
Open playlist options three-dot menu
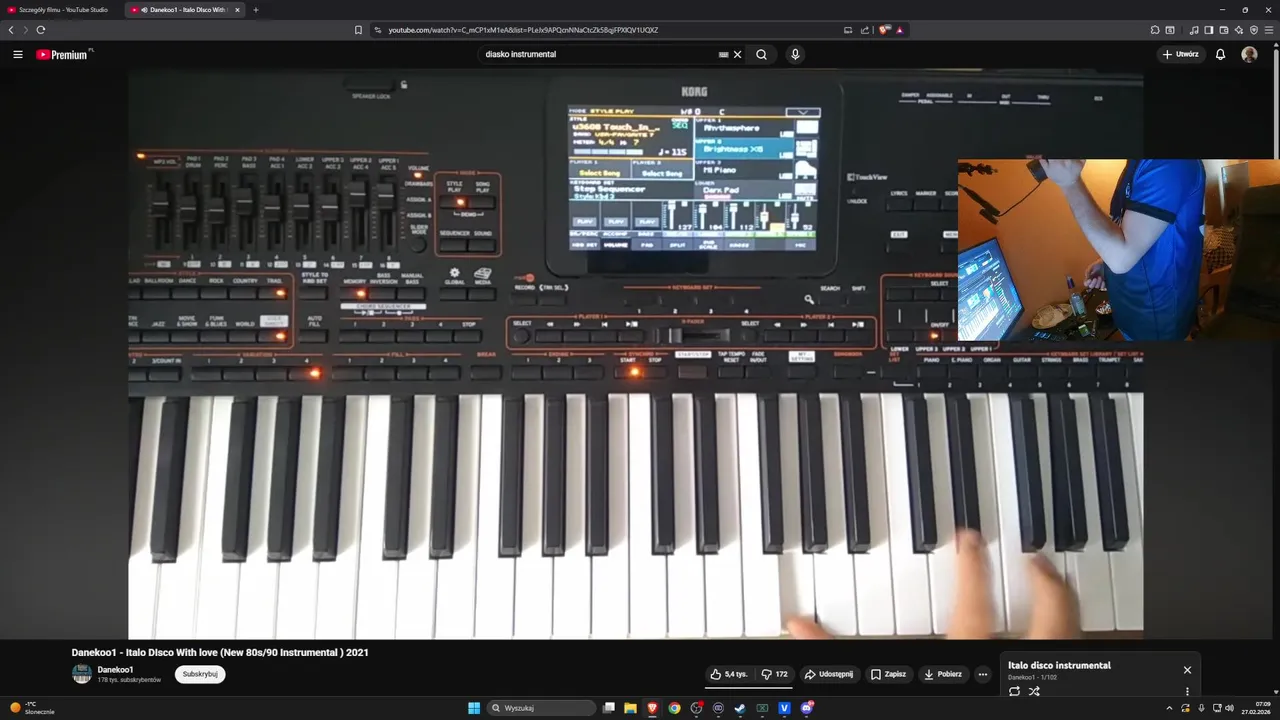[x=1187, y=691]
